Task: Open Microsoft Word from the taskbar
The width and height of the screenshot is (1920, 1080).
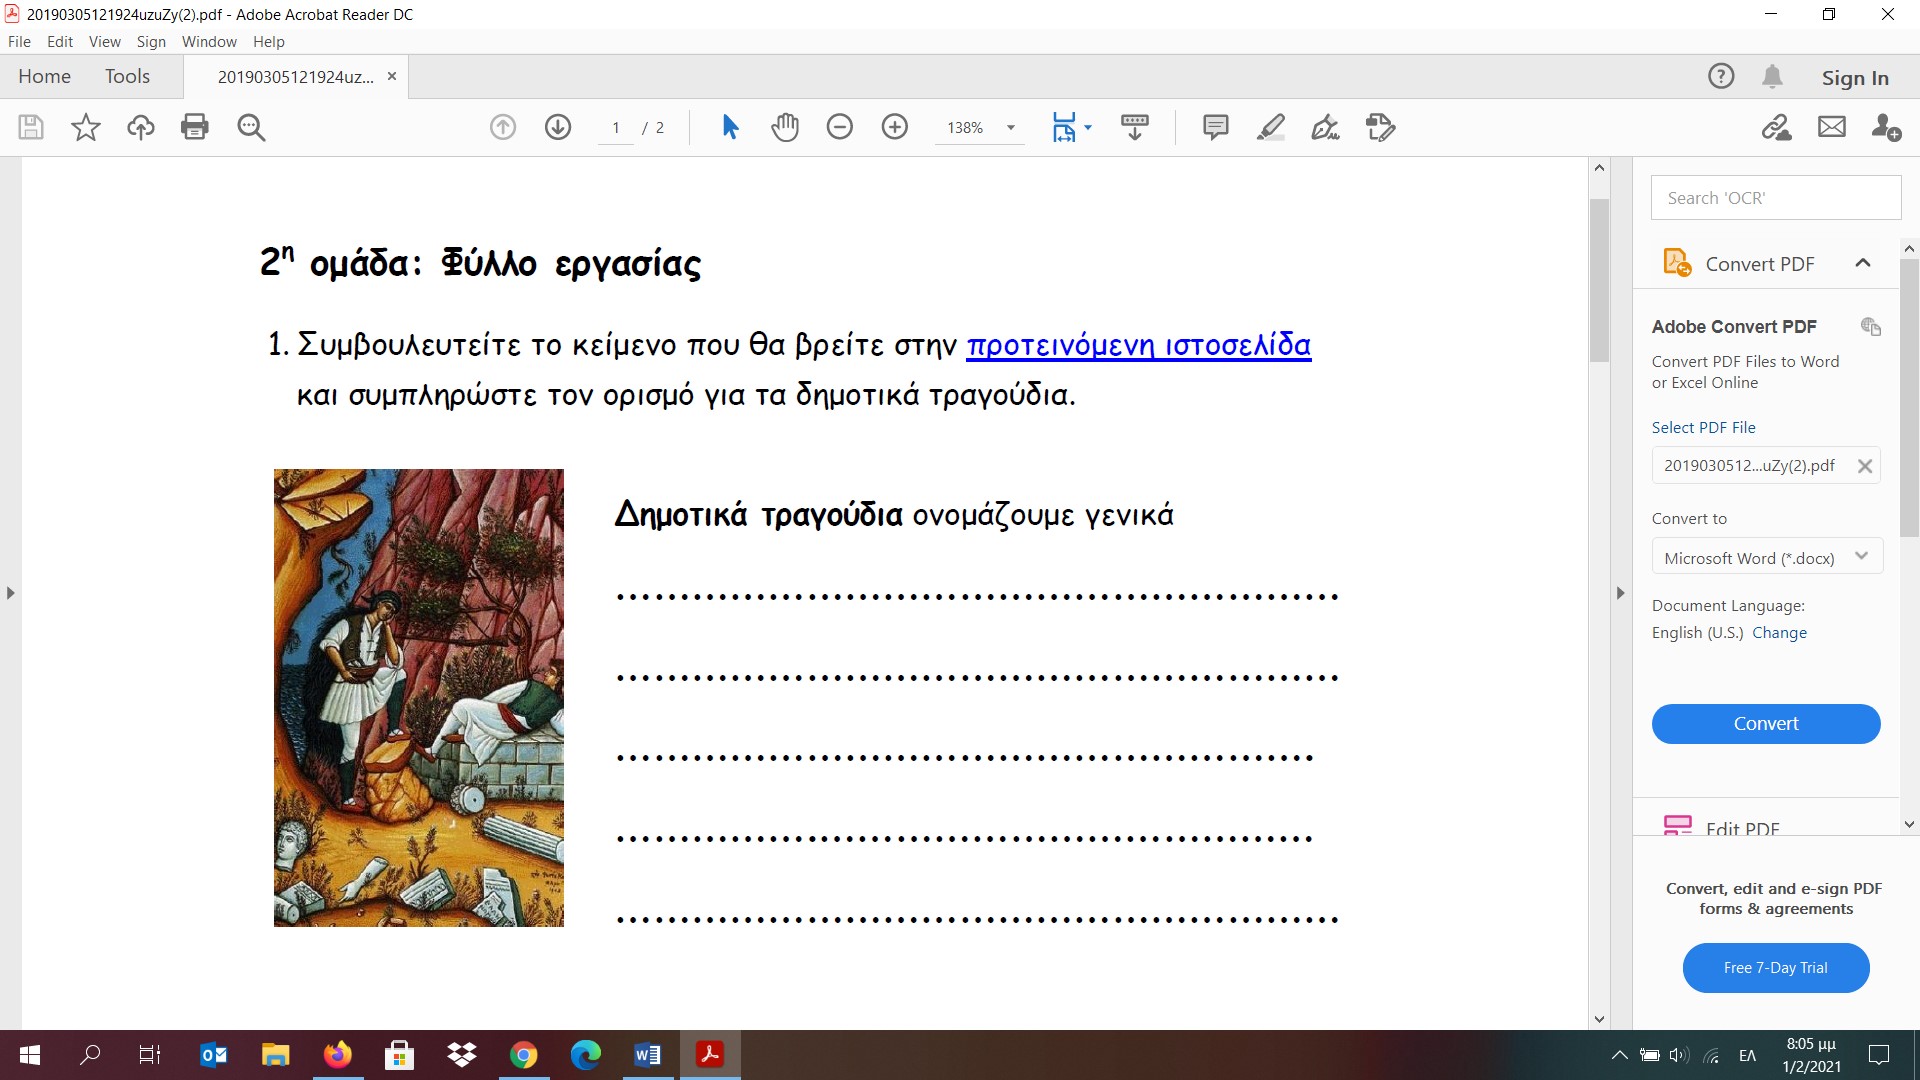Action: (647, 1055)
